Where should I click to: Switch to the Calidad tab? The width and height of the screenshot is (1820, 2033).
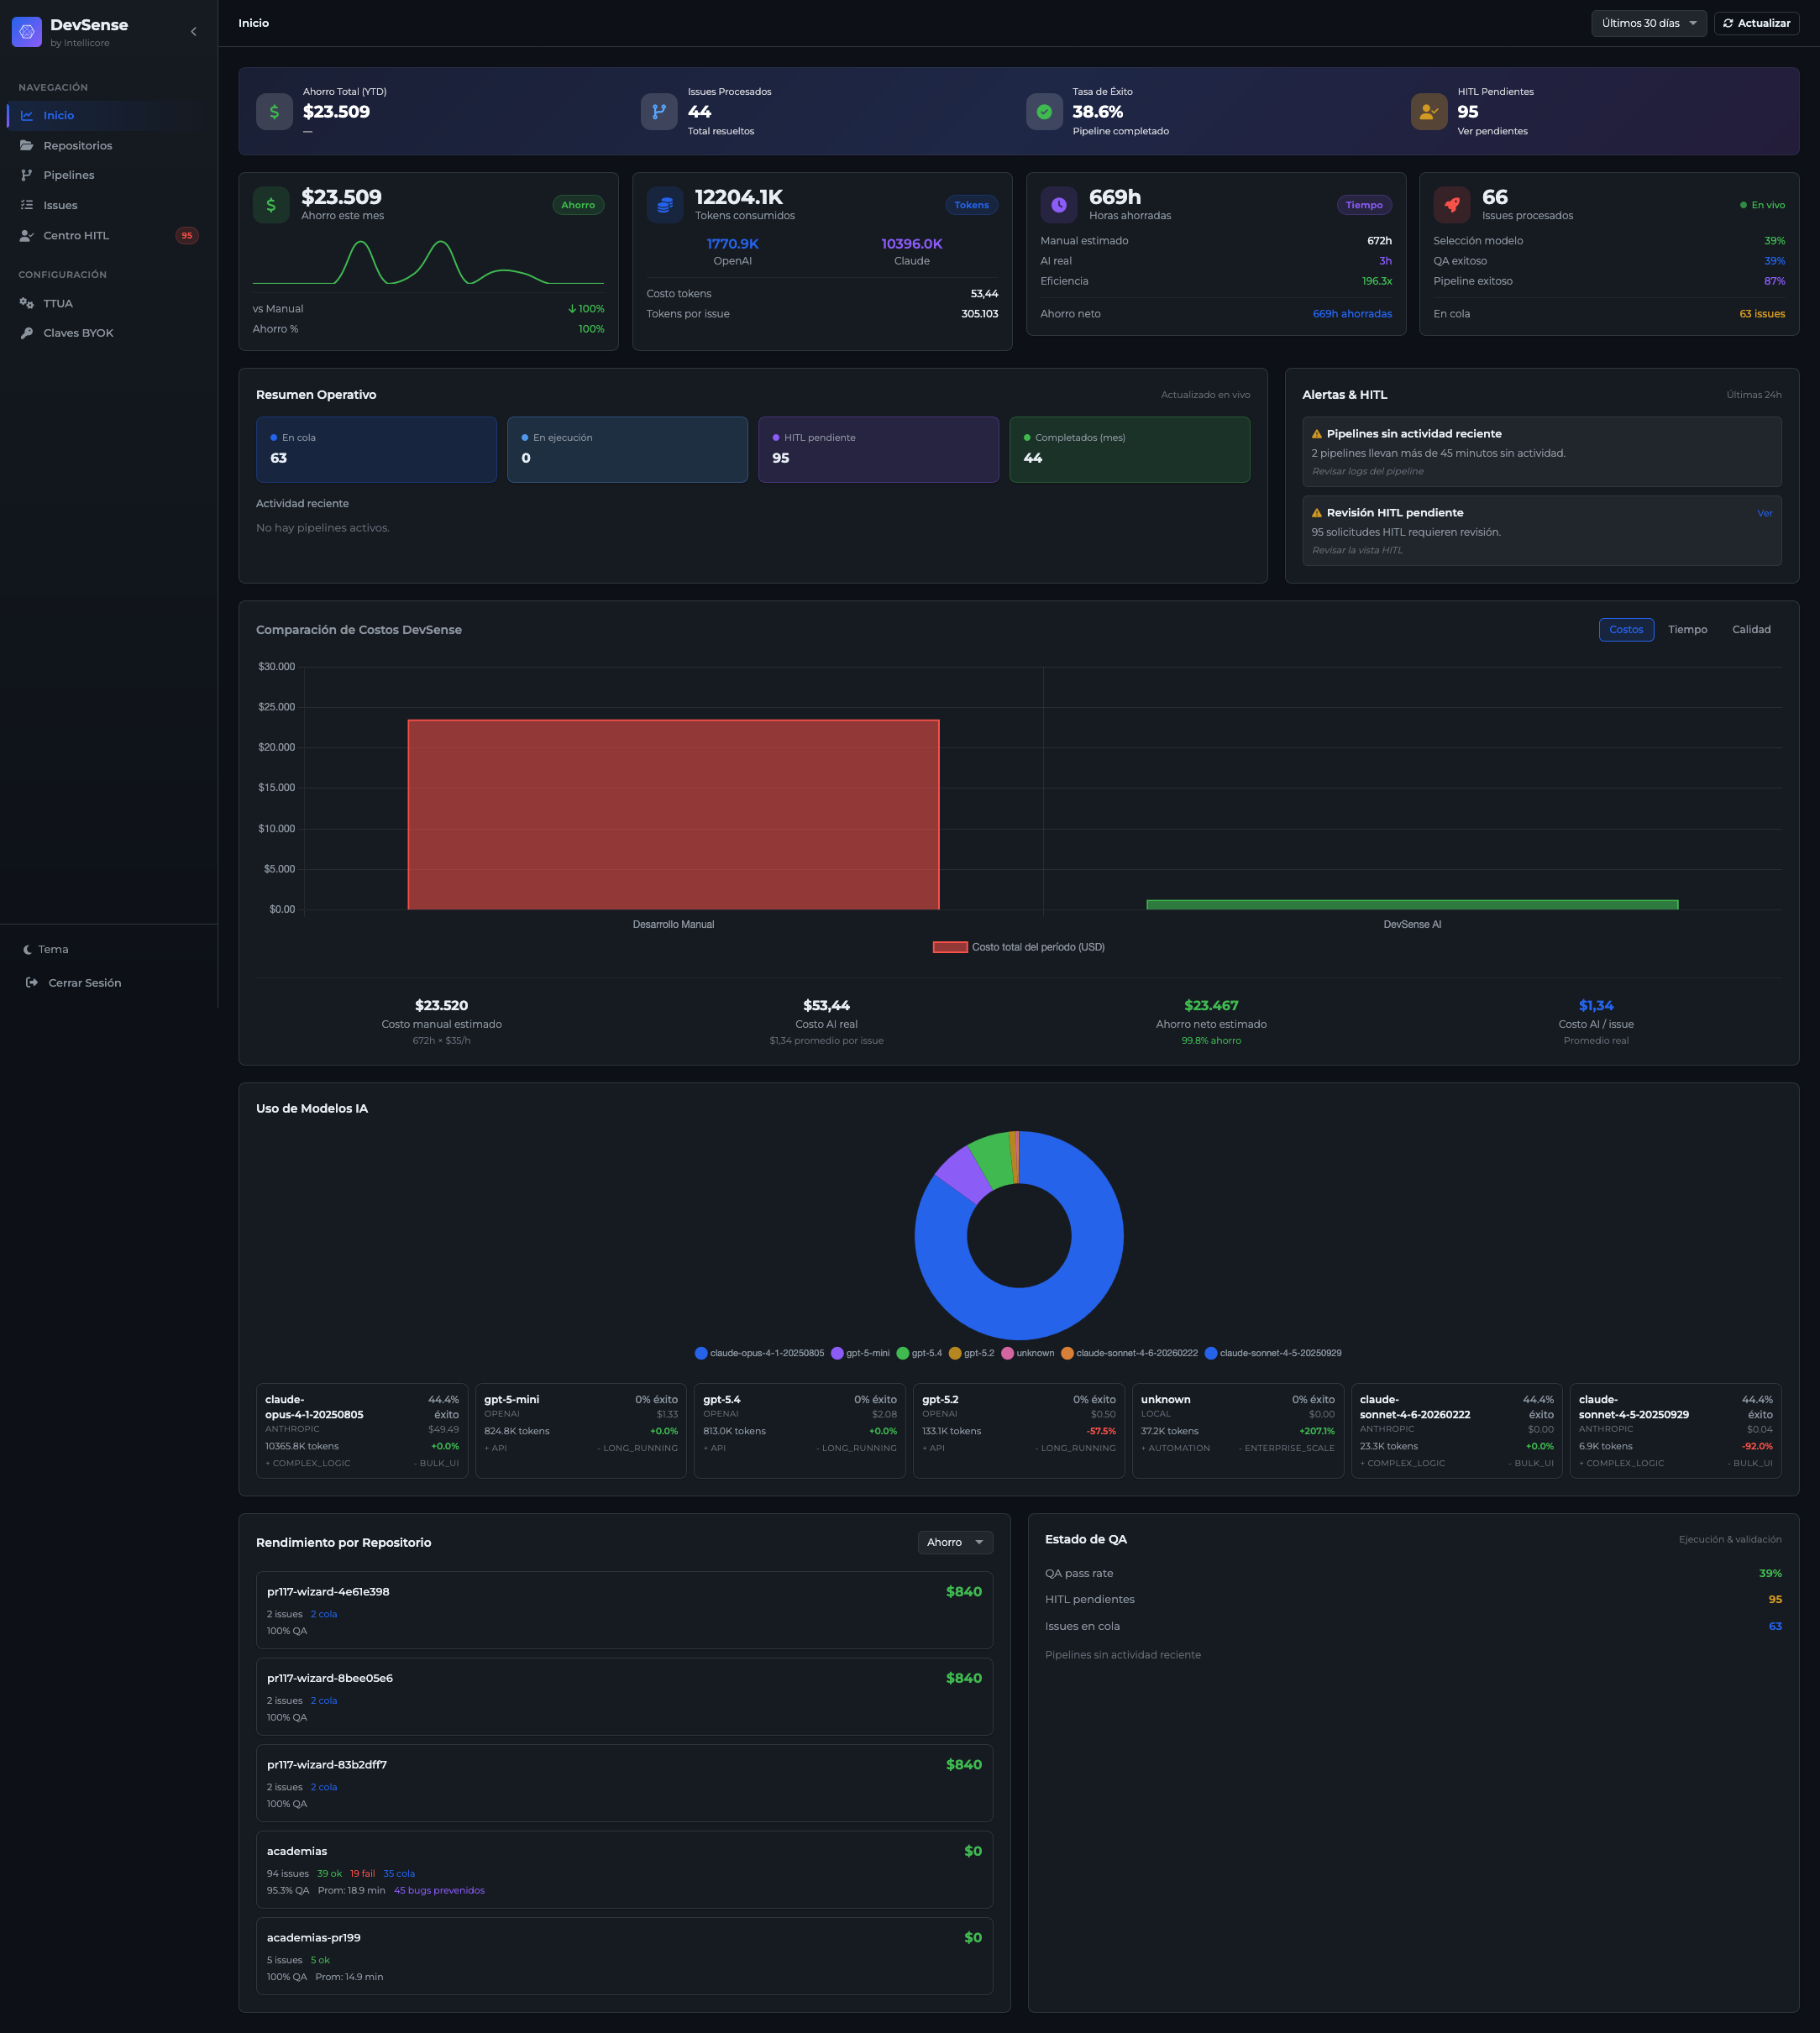(1752, 629)
